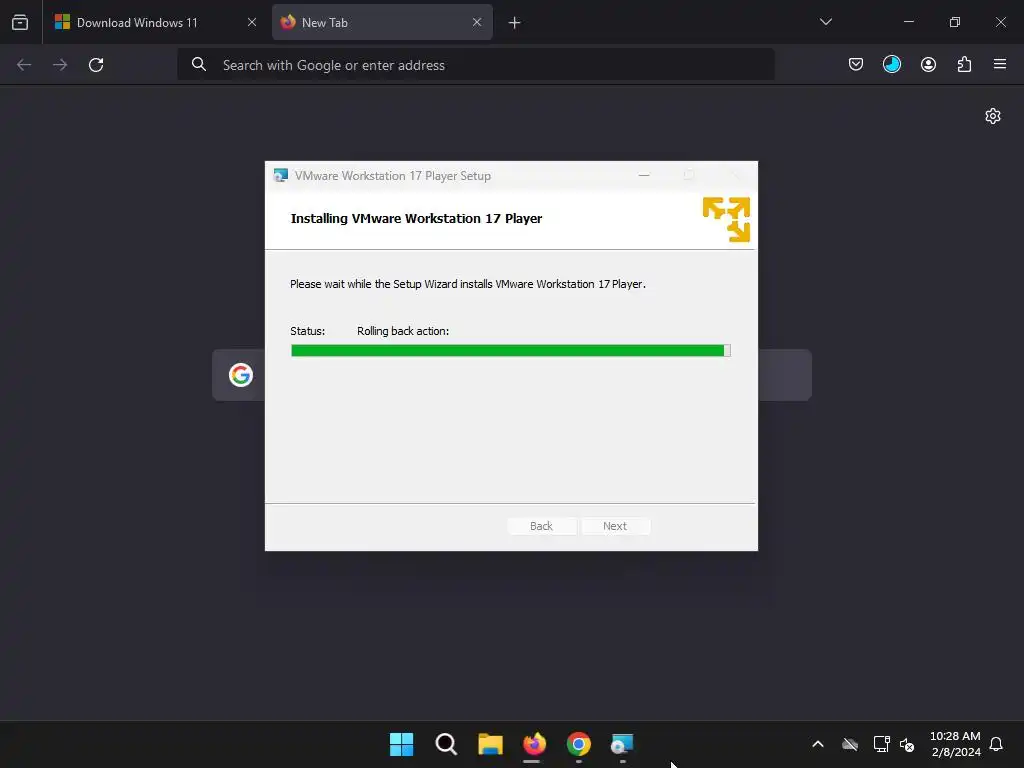Select the New Tab tab
Screen dimensions: 1024x768
click(x=382, y=22)
